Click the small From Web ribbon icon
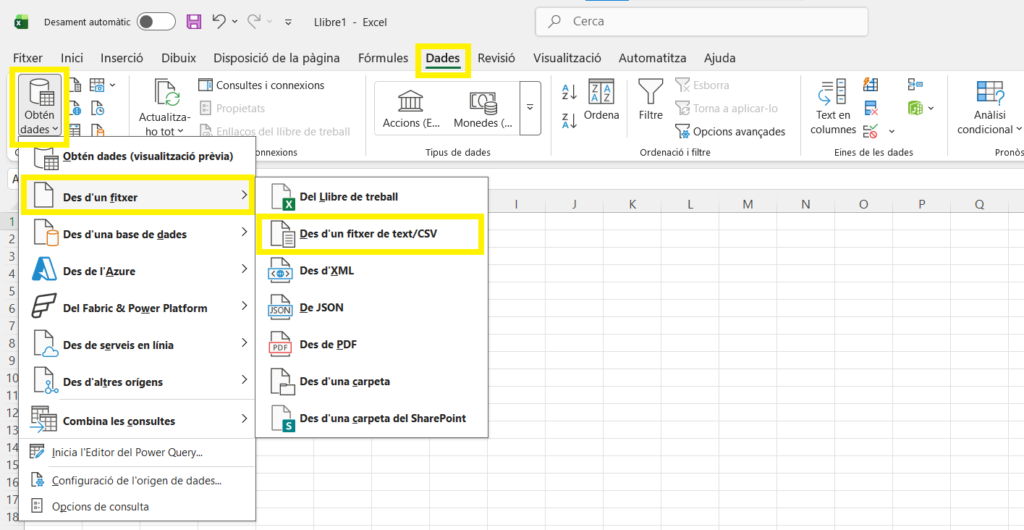Image resolution: width=1024 pixels, height=530 pixels. tap(76, 108)
